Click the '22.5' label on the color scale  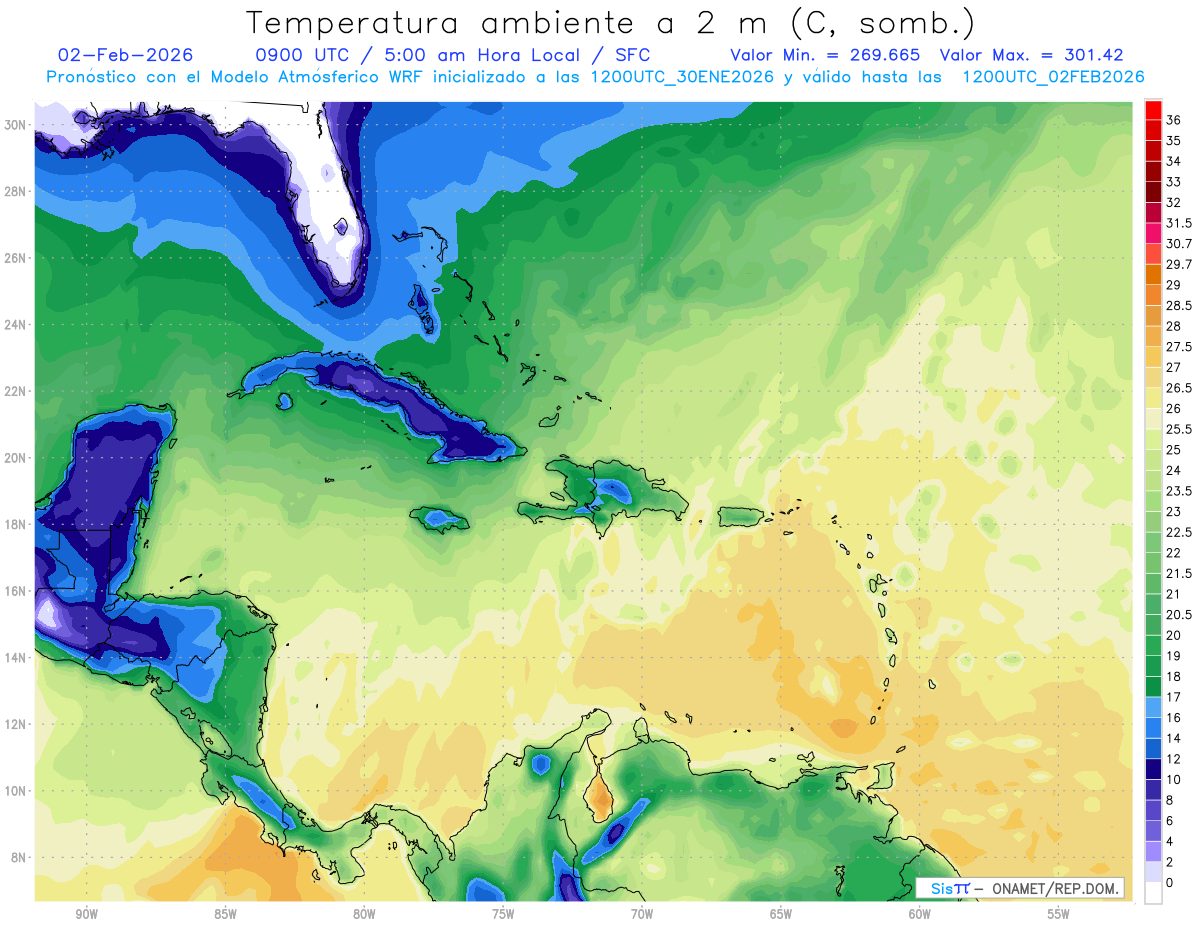click(x=1179, y=532)
